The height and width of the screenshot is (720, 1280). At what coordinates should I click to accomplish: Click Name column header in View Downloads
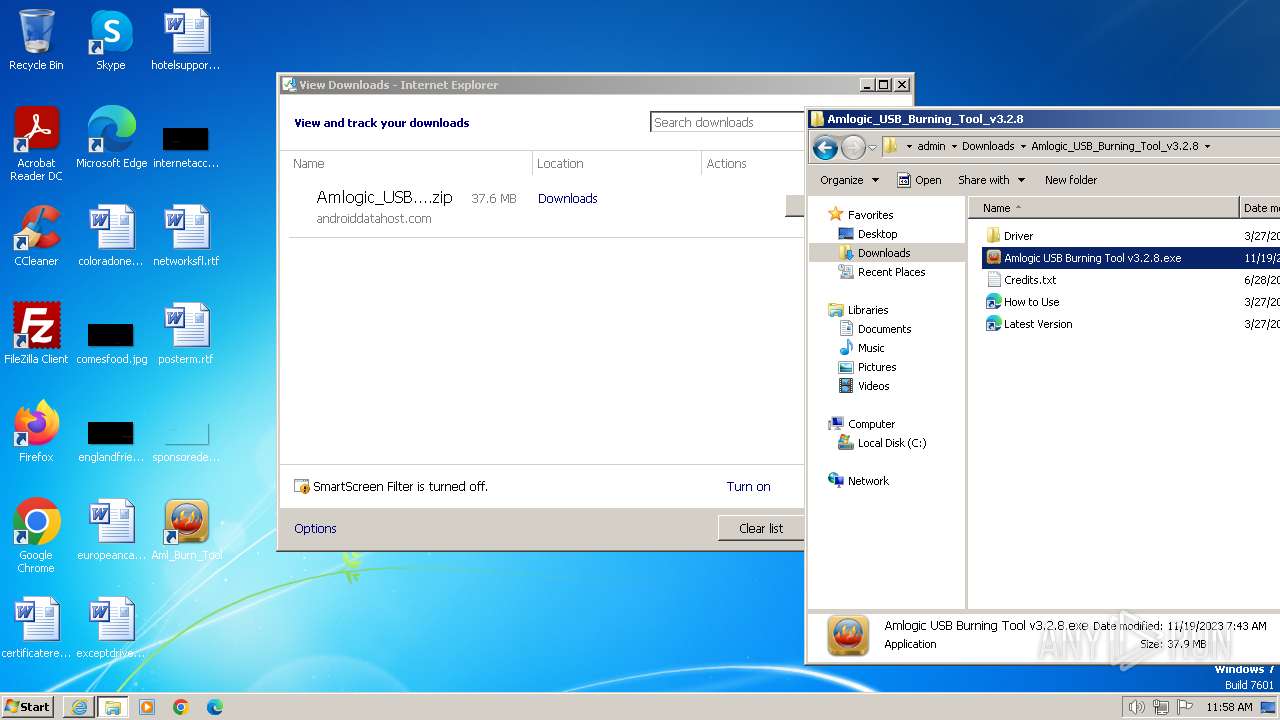(x=410, y=164)
